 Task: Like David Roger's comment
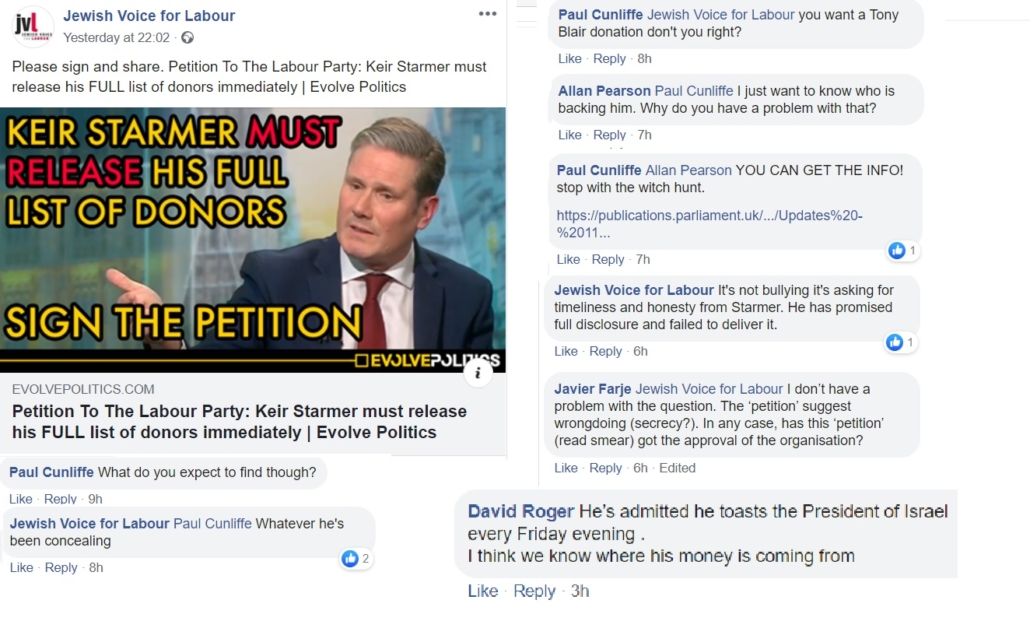click(483, 591)
